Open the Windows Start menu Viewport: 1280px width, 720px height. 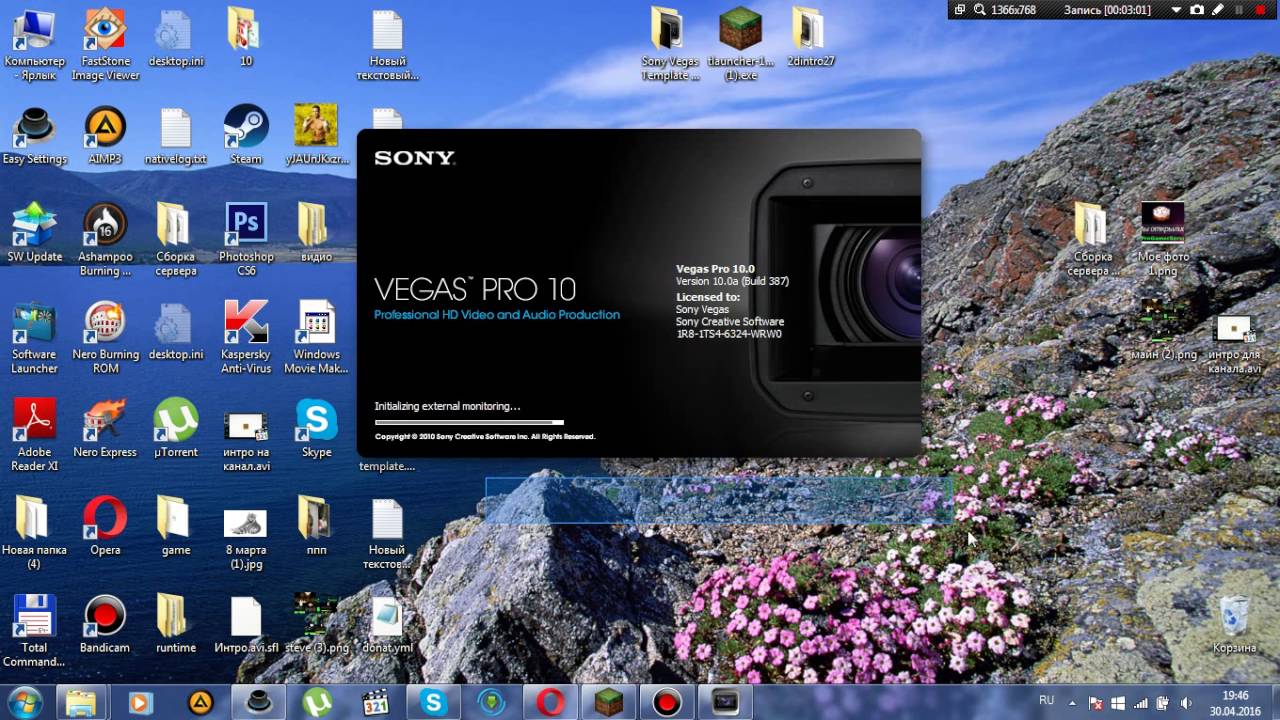25,702
